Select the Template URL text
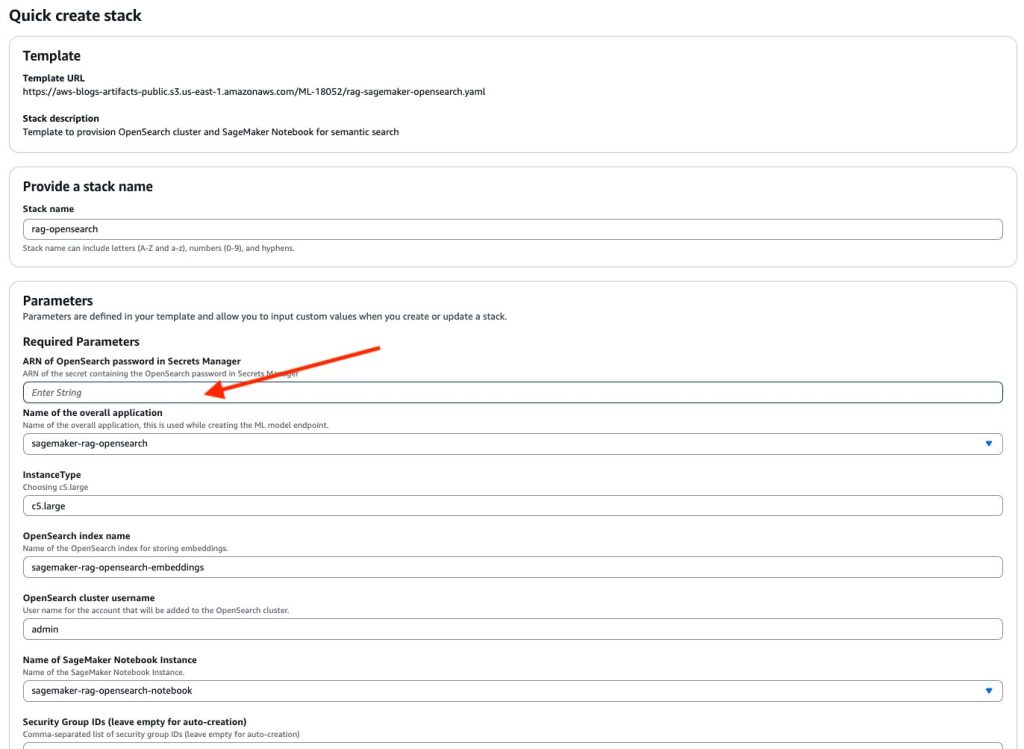 point(253,92)
